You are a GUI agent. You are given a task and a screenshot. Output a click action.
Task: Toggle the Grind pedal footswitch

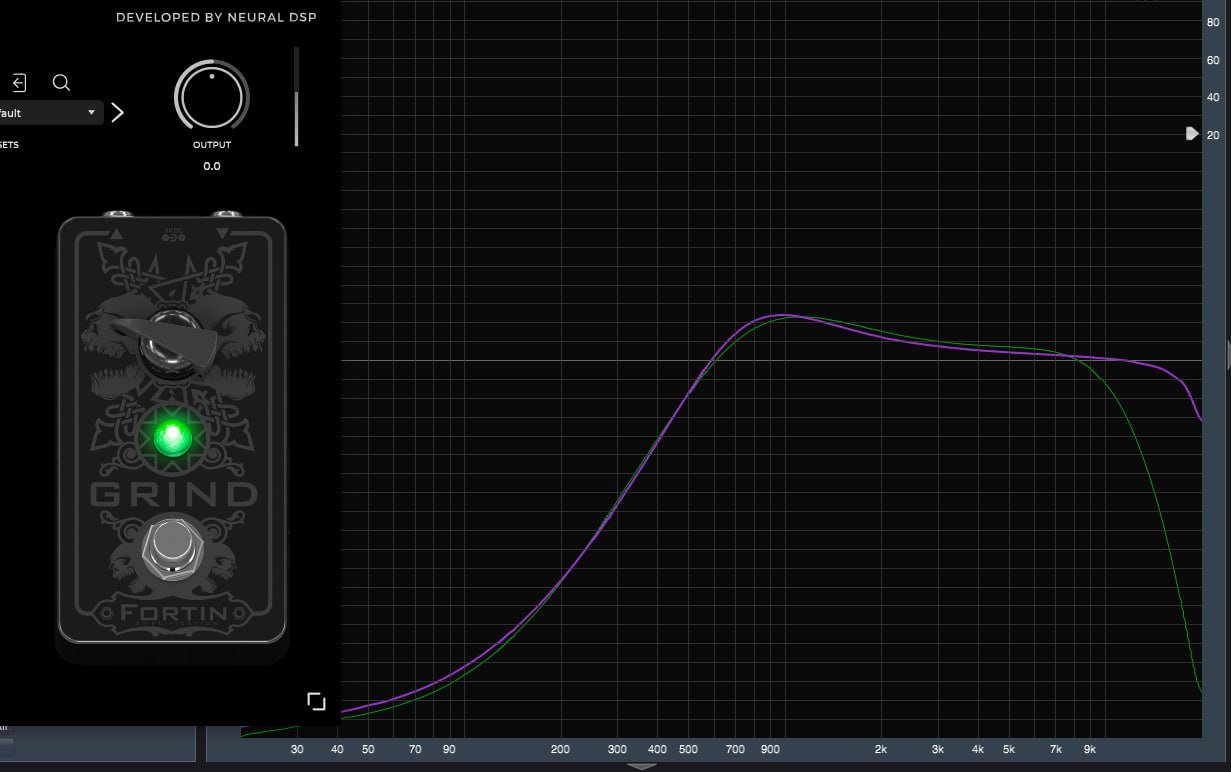pos(172,548)
